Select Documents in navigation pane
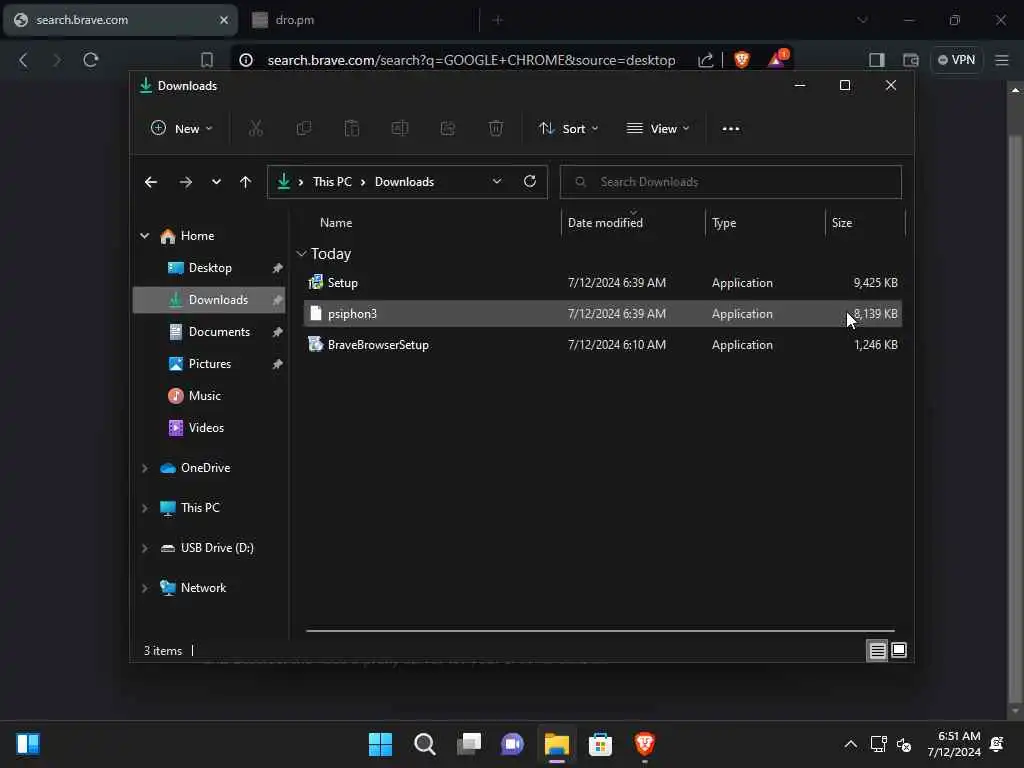The width and height of the screenshot is (1024, 768). pos(209,332)
